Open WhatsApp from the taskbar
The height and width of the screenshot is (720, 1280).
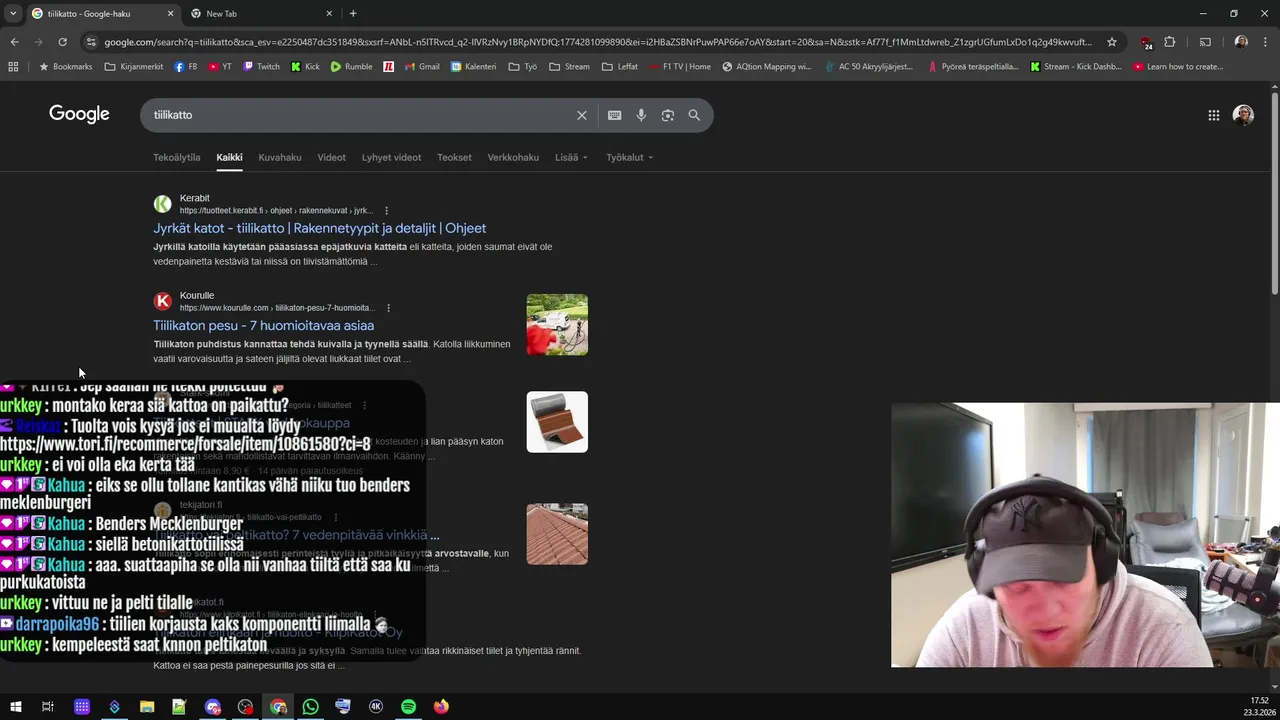[310, 706]
